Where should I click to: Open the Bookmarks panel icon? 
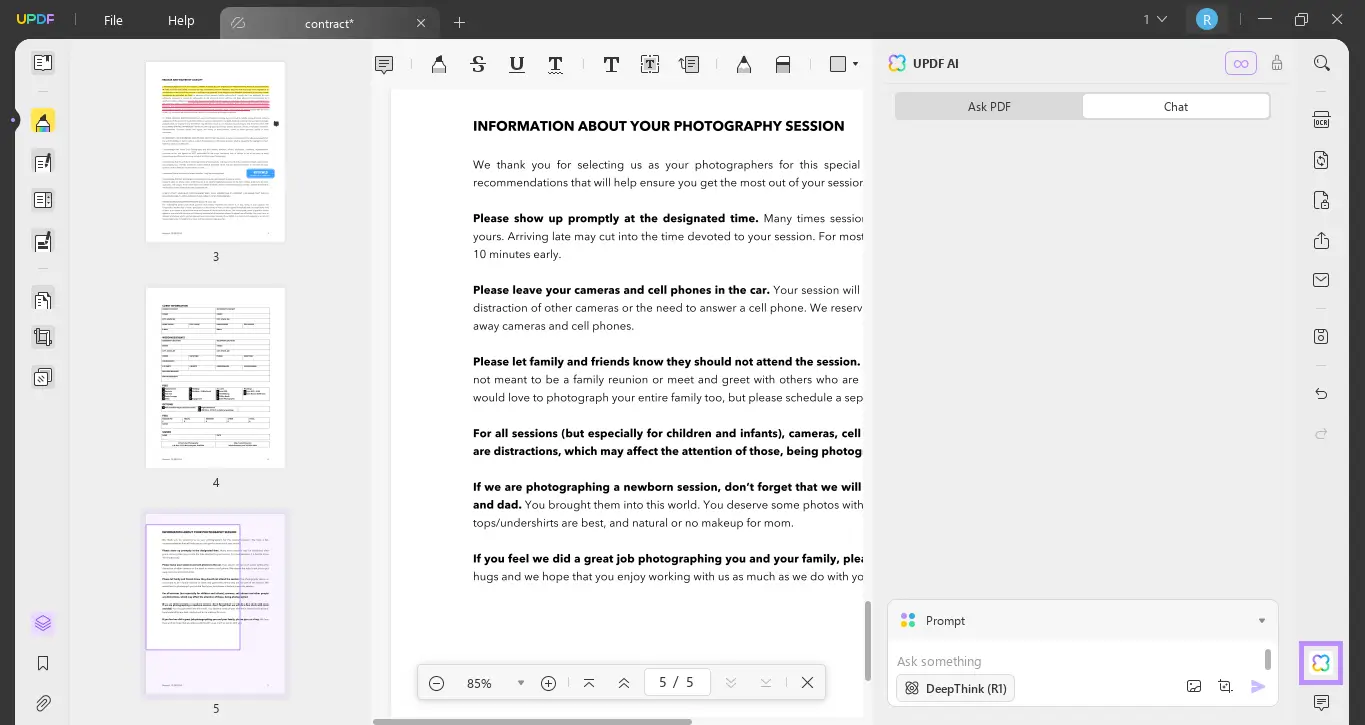(43, 663)
